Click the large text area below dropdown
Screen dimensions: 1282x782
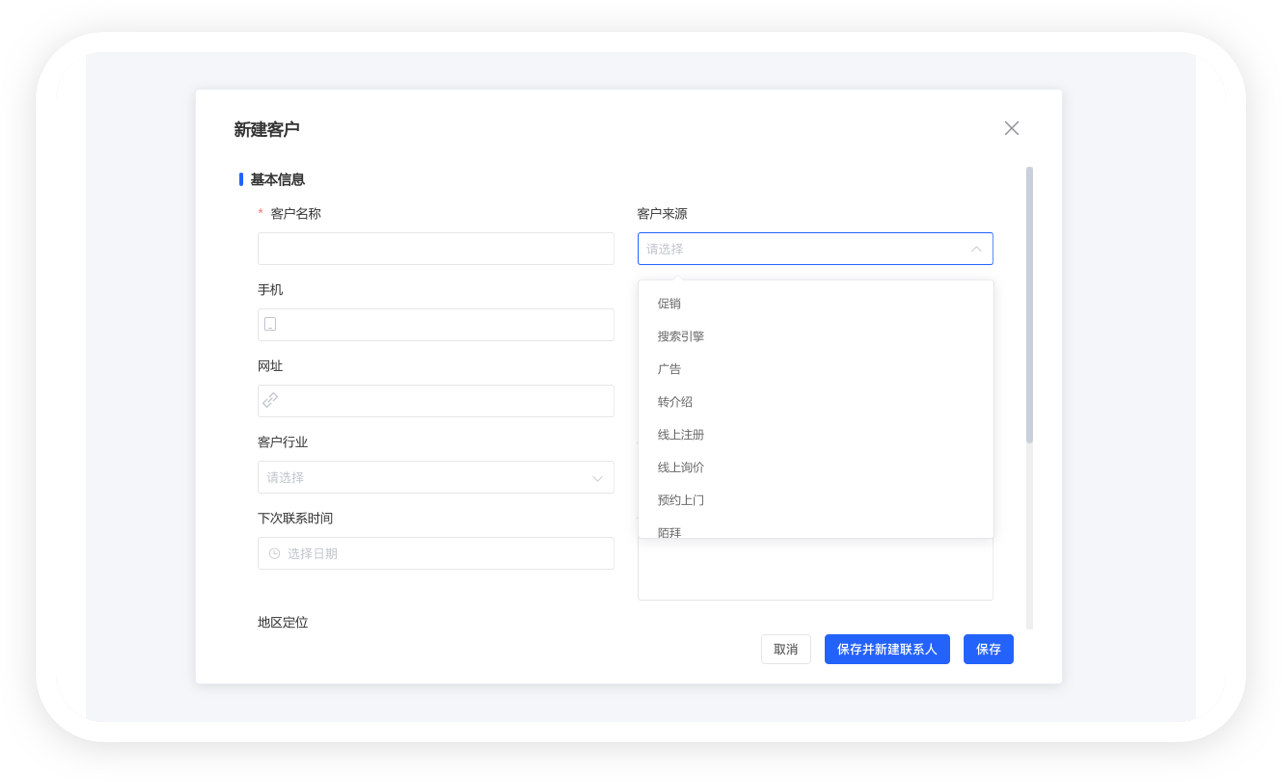[x=816, y=569]
